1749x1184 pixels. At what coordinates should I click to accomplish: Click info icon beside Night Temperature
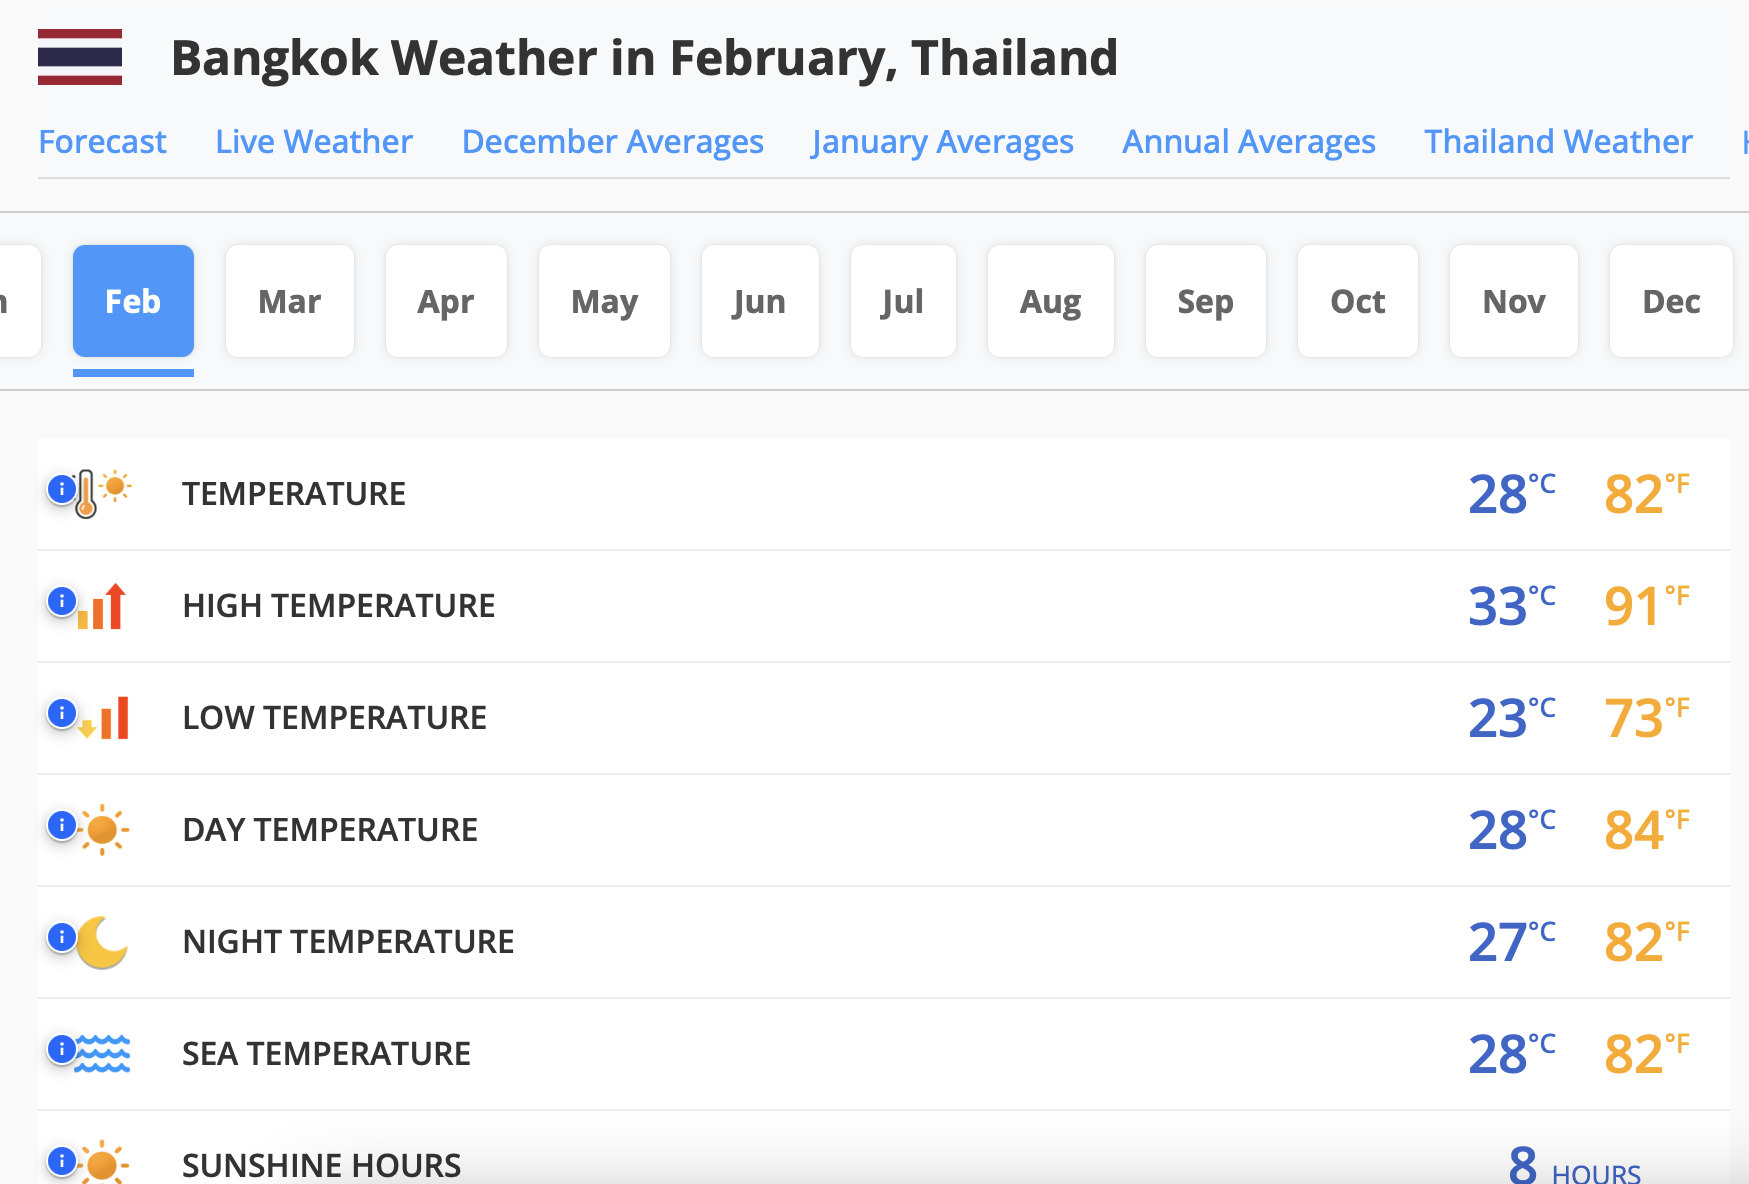coord(62,937)
